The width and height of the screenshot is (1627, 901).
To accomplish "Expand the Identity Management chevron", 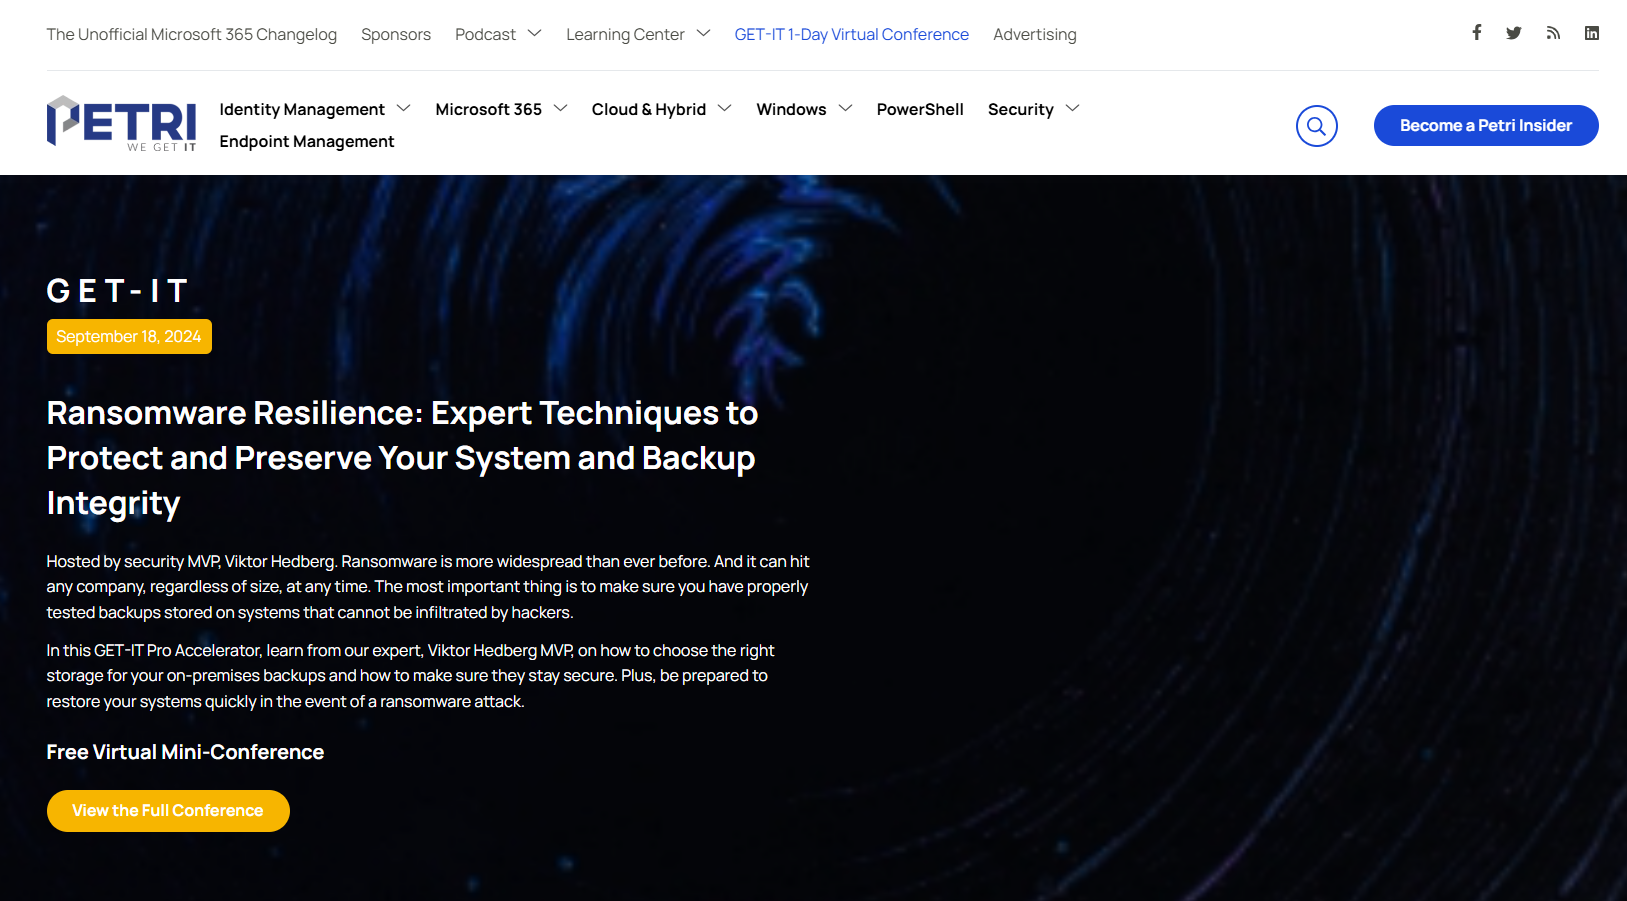I will 404,108.
